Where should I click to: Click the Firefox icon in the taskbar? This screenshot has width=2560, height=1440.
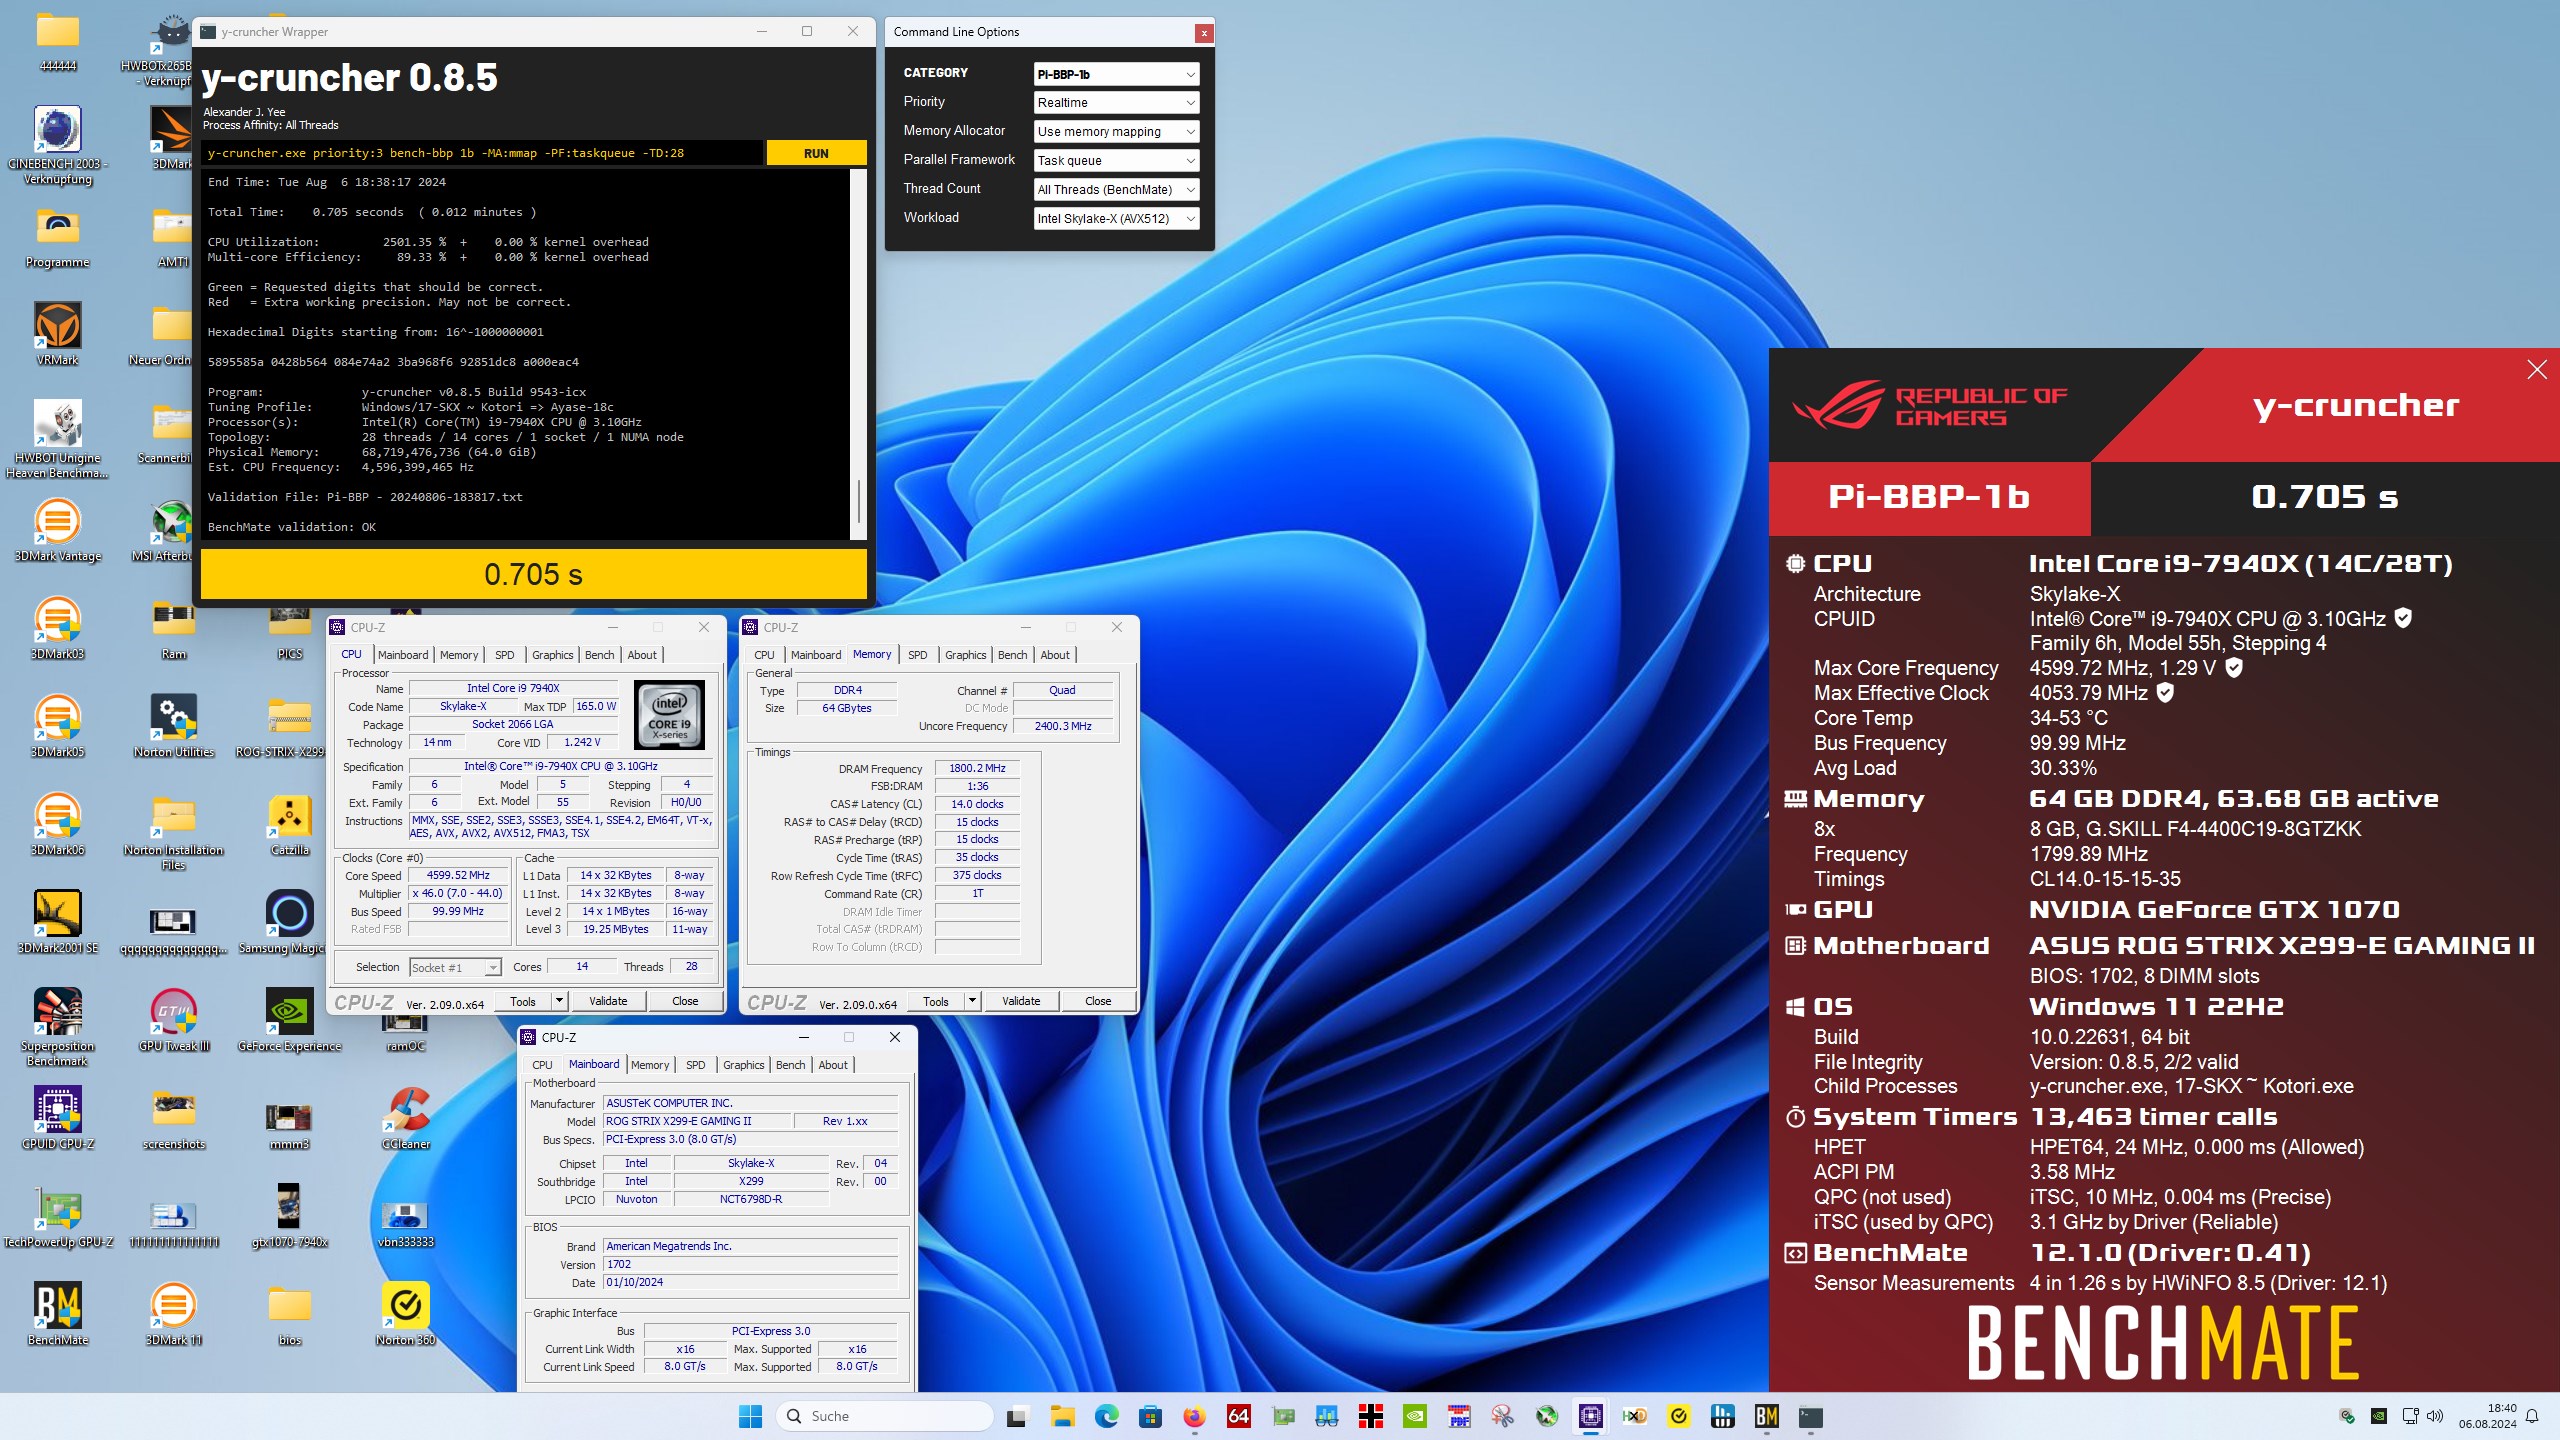pos(1194,1416)
